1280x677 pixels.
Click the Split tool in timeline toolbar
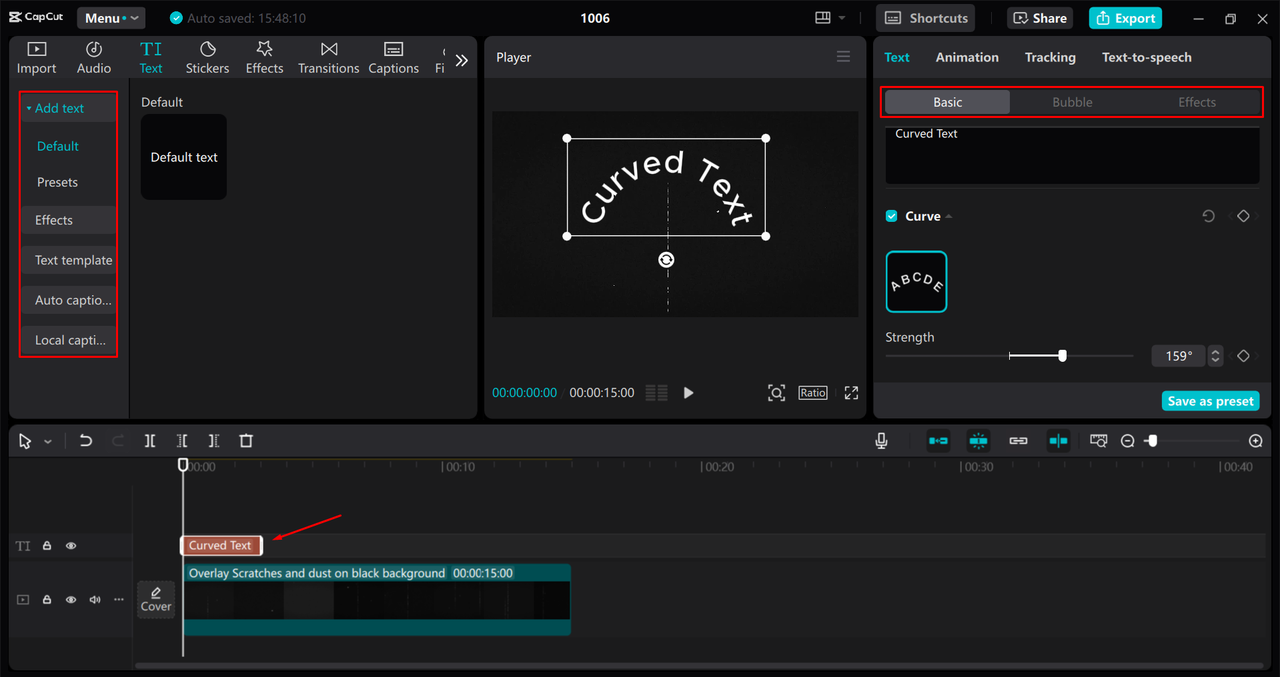tap(149, 441)
